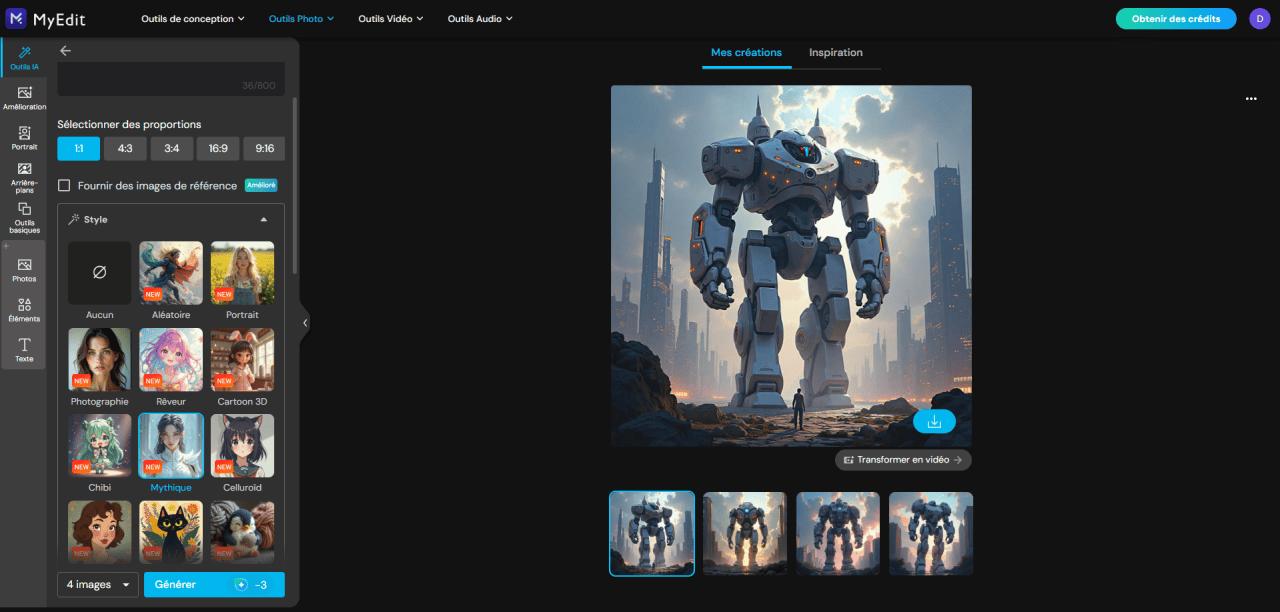Choose the Rêveur style

(170, 367)
